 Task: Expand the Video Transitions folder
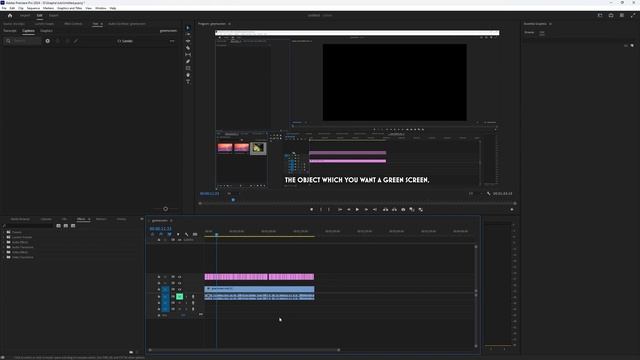pos(4,257)
